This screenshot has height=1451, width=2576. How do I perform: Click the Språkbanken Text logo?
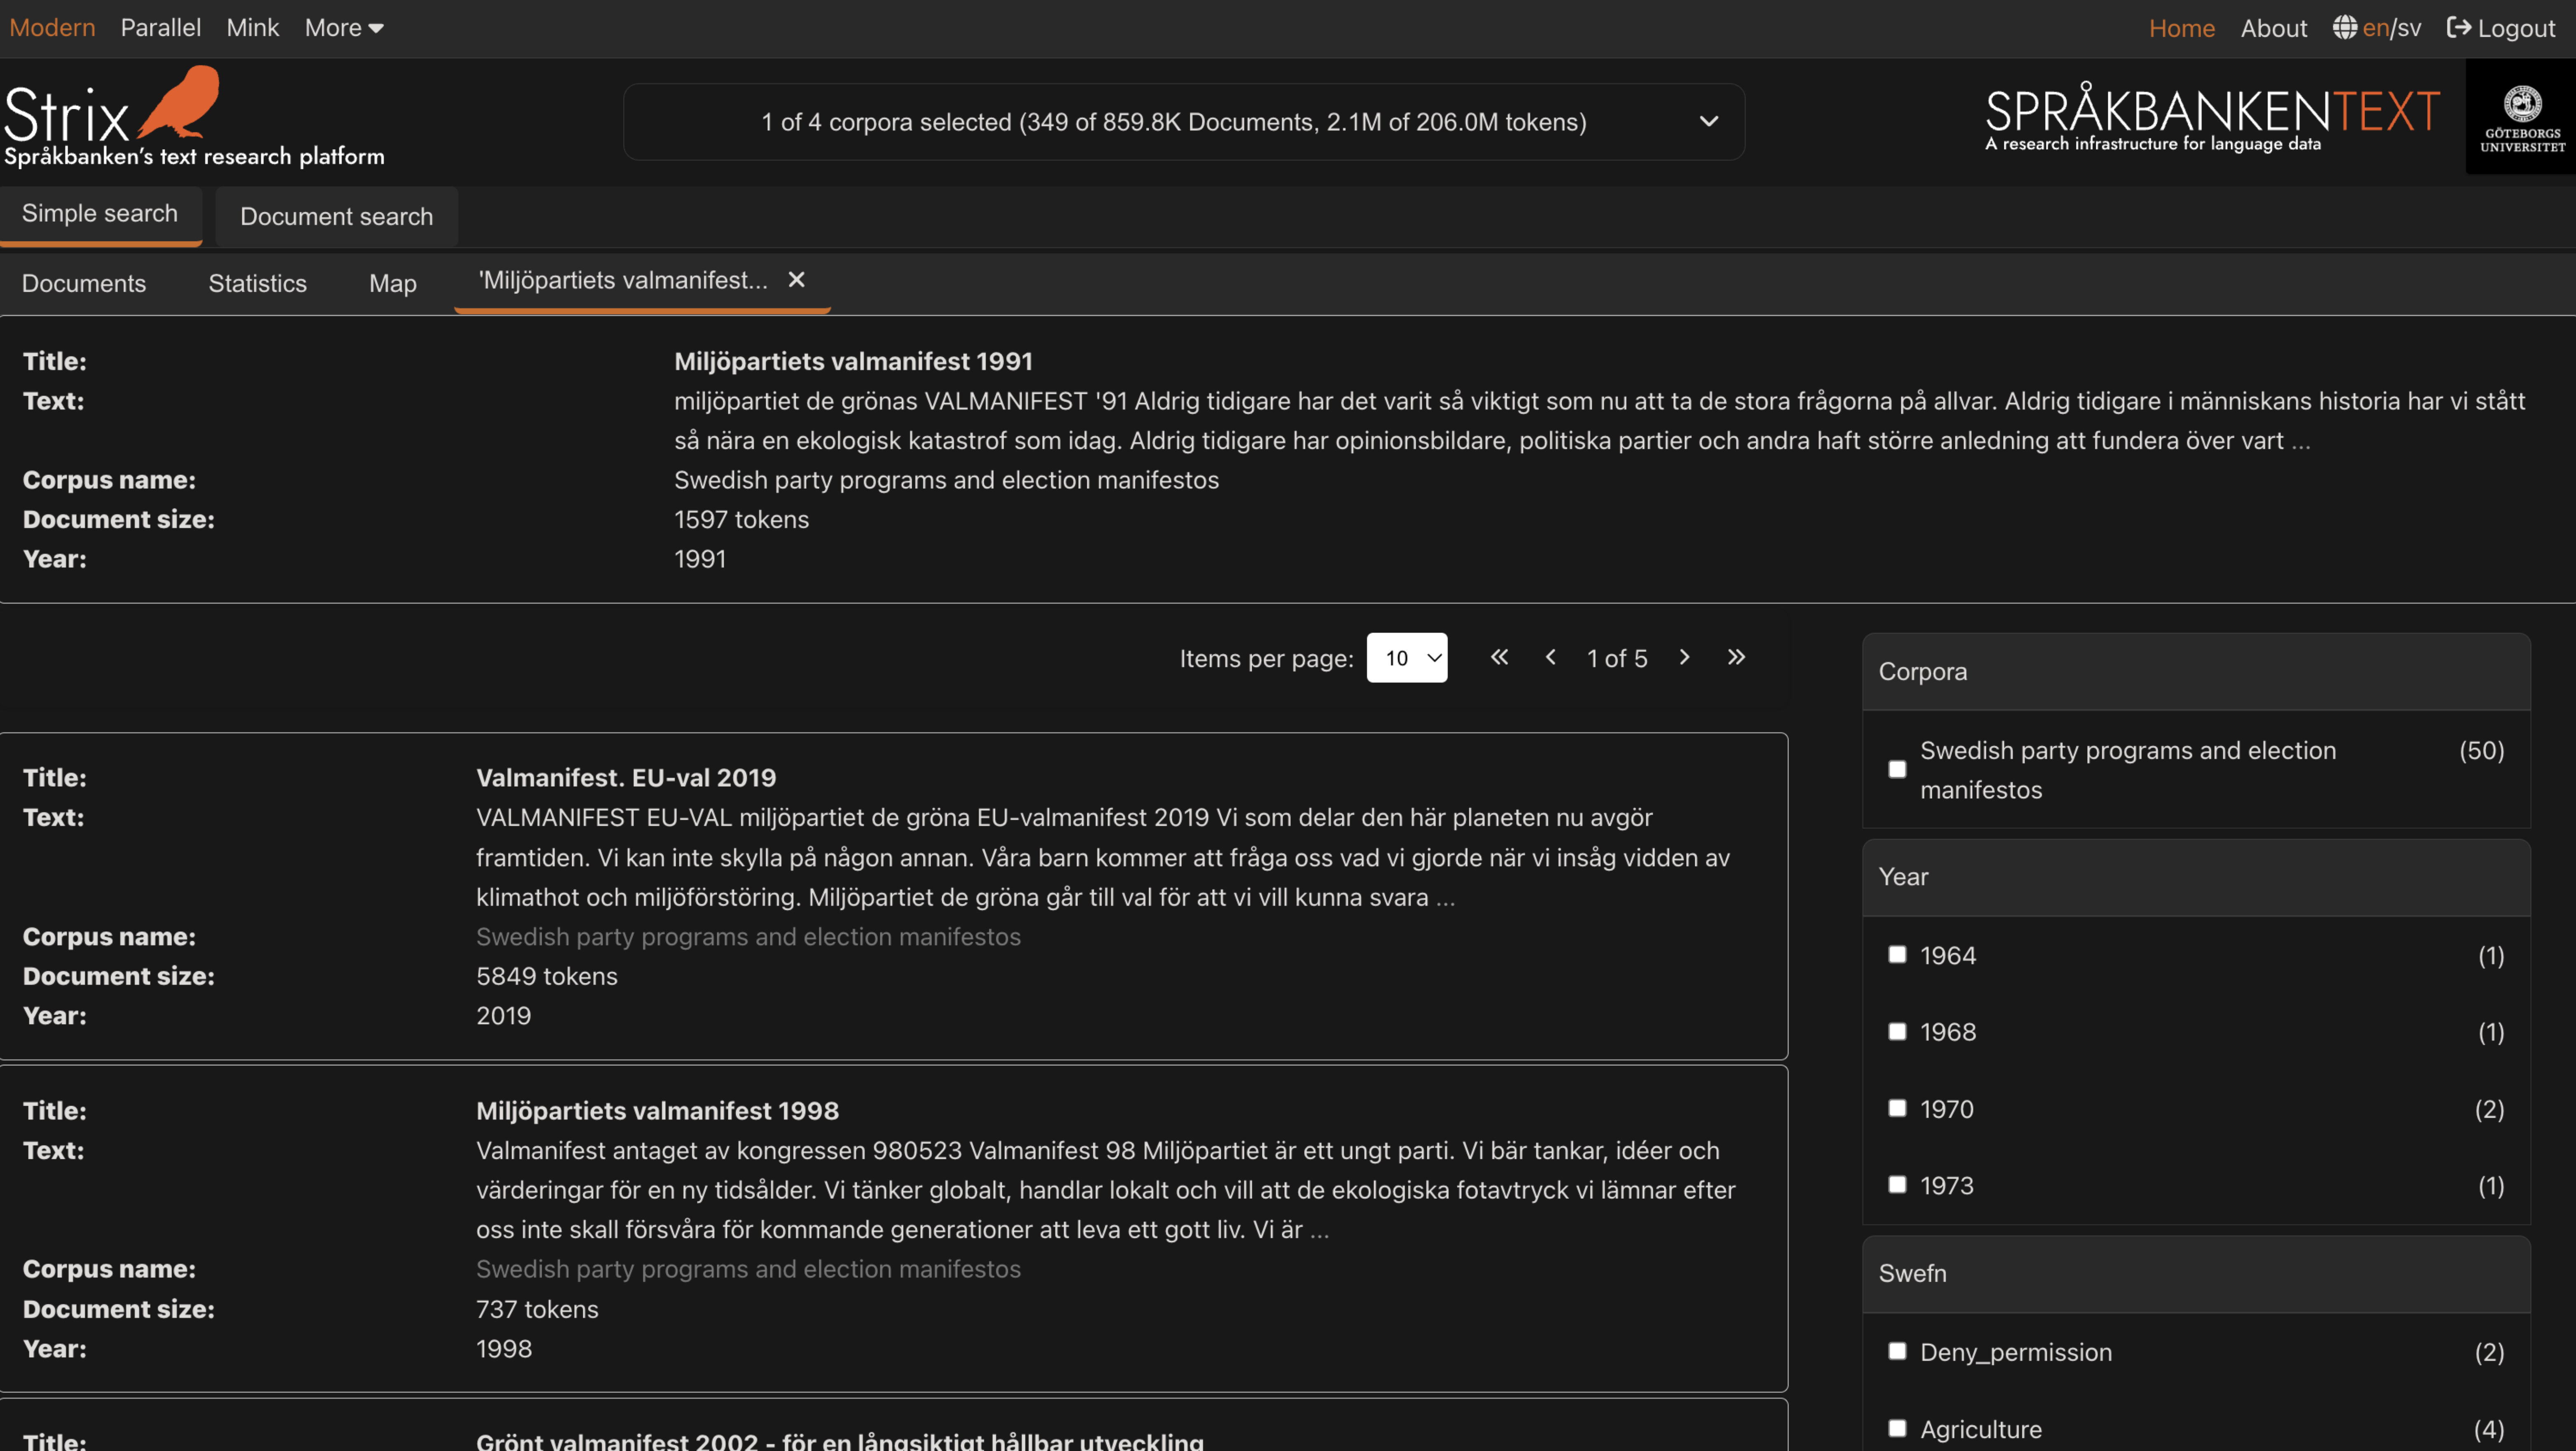[2212, 118]
